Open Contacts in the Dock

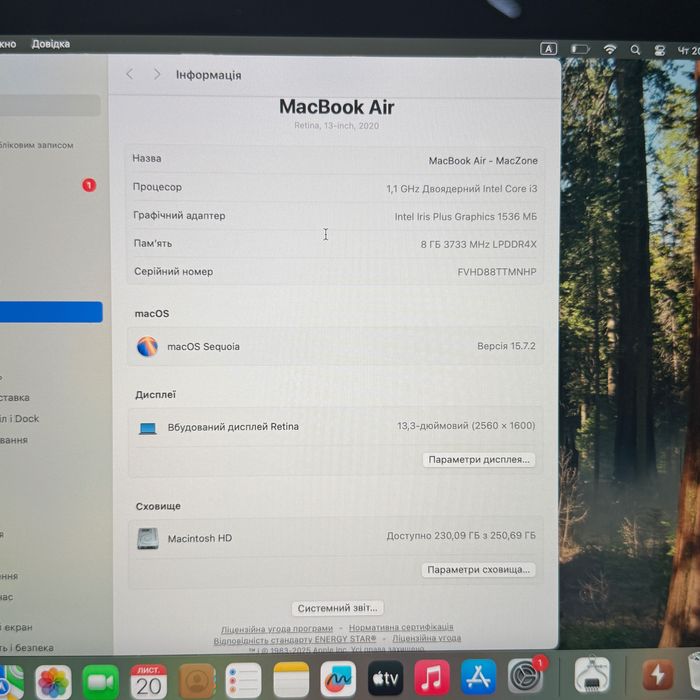(197, 681)
